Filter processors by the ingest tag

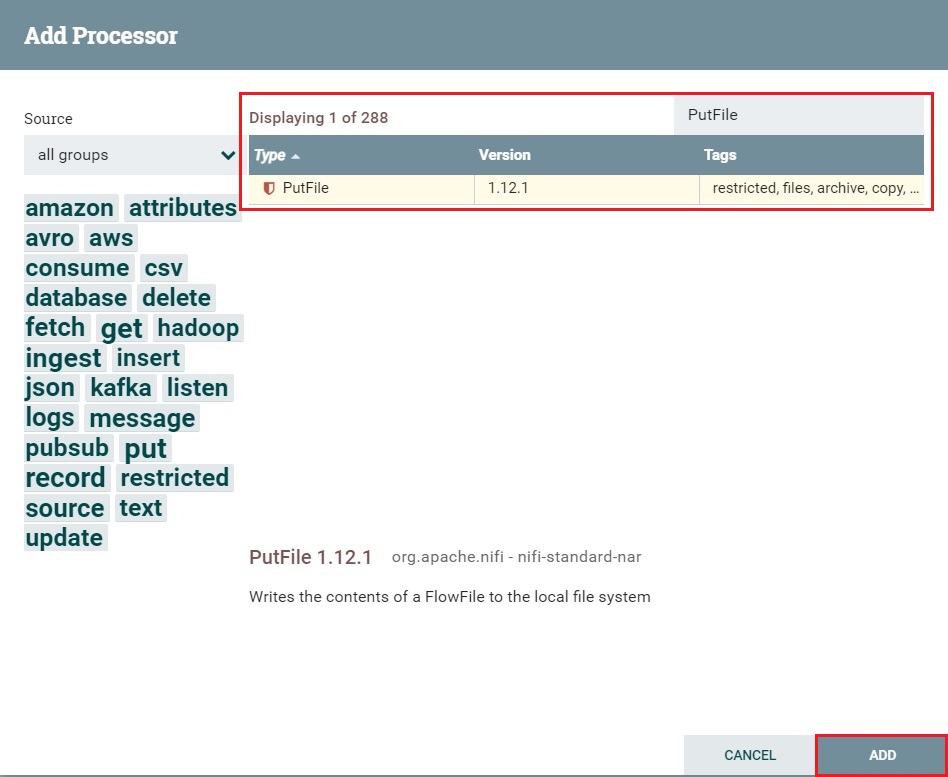[x=63, y=358]
